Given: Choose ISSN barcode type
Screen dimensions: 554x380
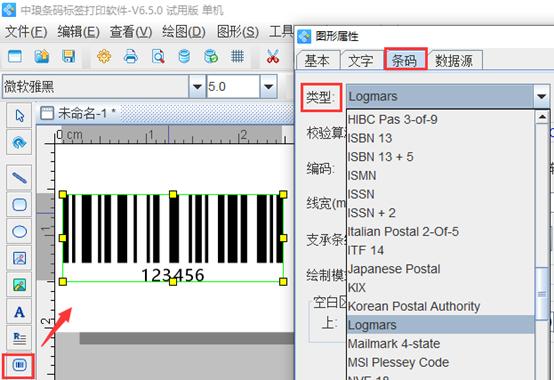Looking at the screenshot, I should pos(441,194).
